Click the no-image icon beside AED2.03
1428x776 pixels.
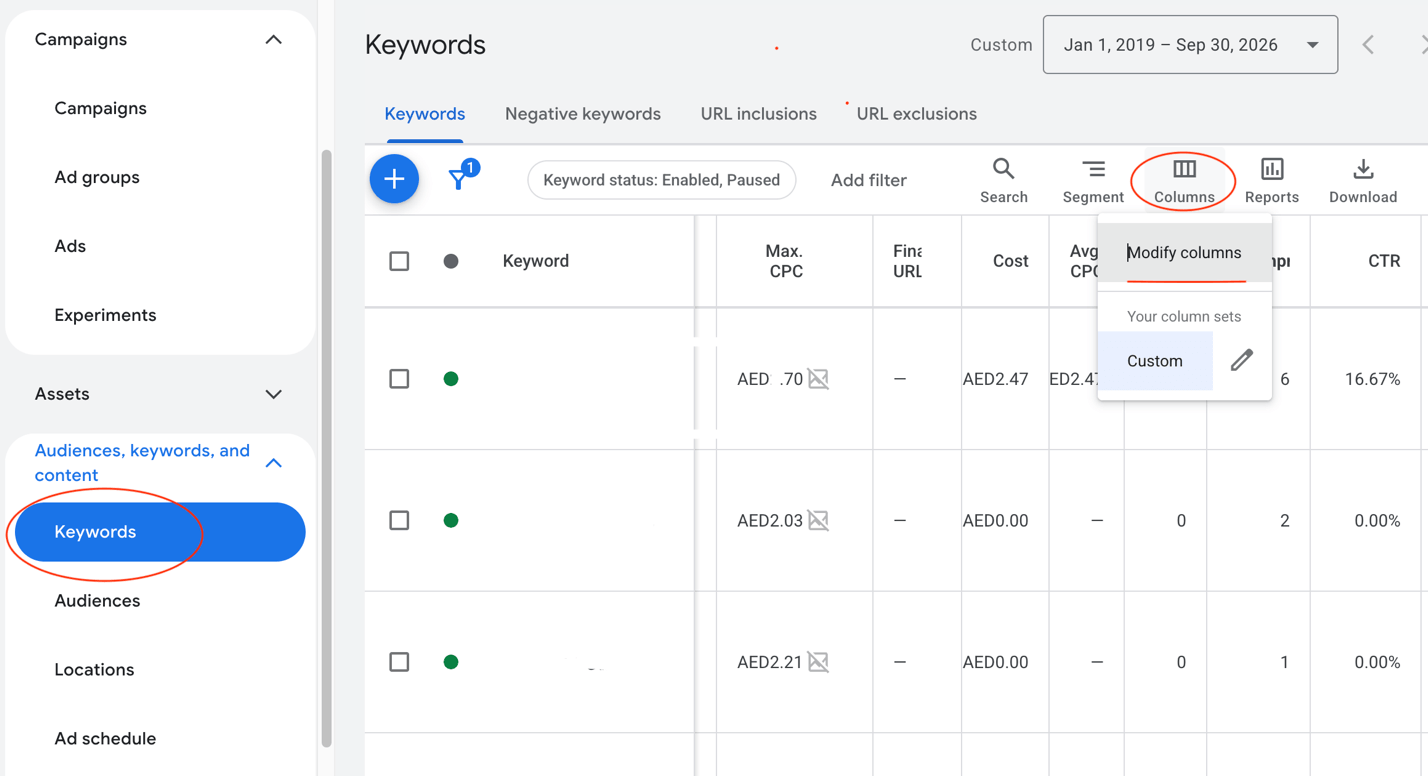pyautogui.click(x=818, y=520)
